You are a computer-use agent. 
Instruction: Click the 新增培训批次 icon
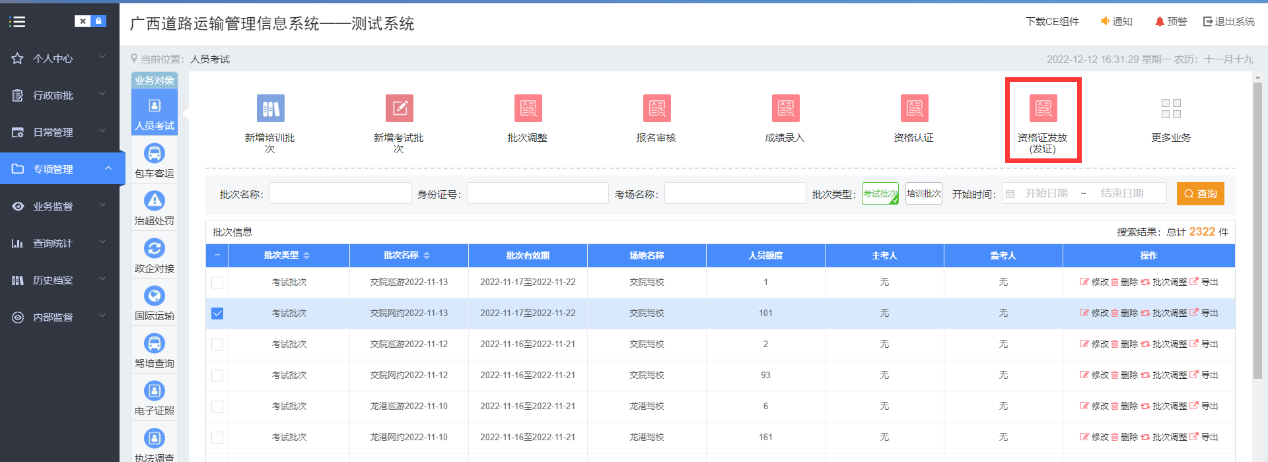click(270, 109)
